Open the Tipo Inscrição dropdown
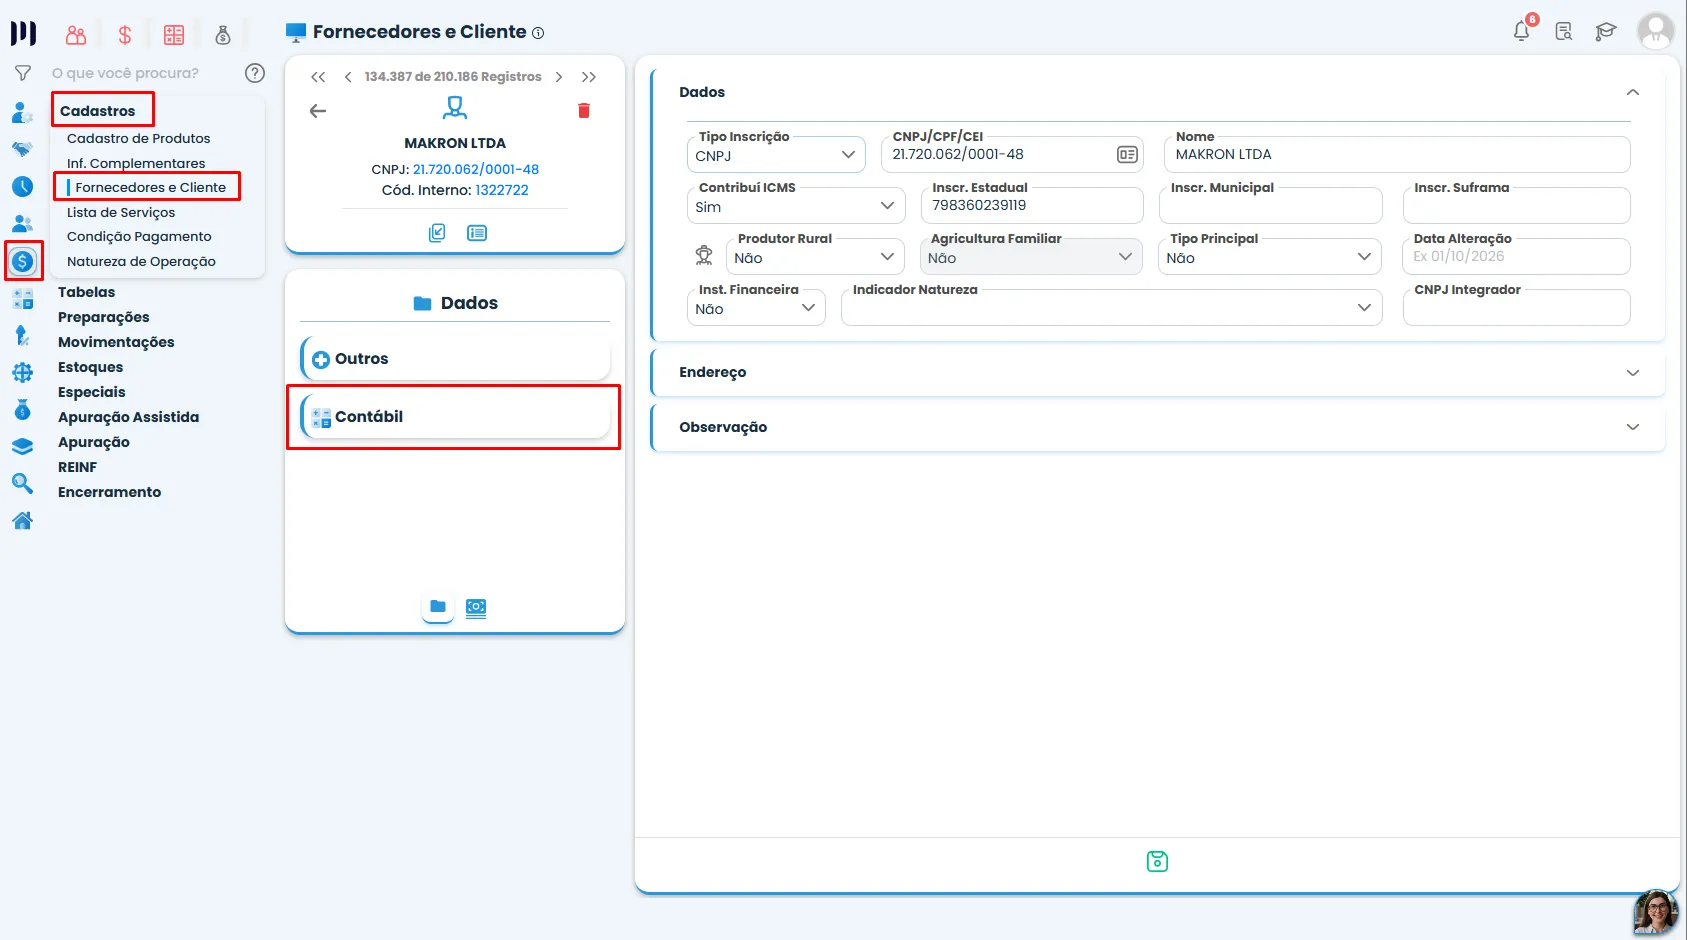 [x=776, y=156]
